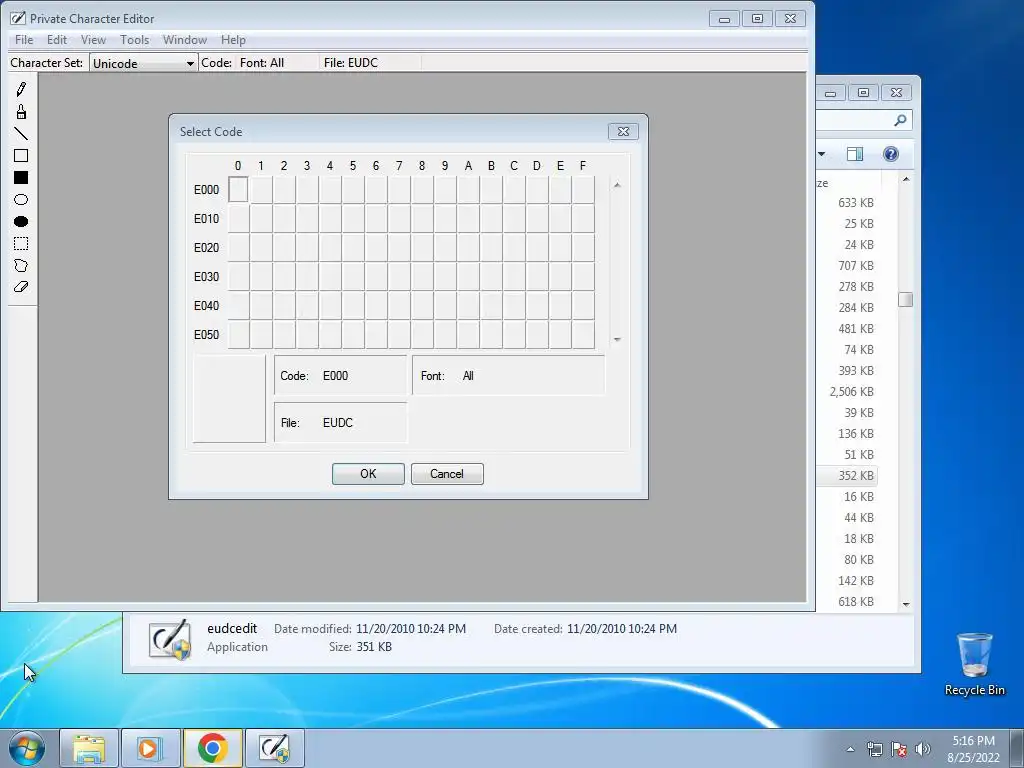Select the Hollow Ellipse tool
1024x768 pixels.
click(x=21, y=200)
